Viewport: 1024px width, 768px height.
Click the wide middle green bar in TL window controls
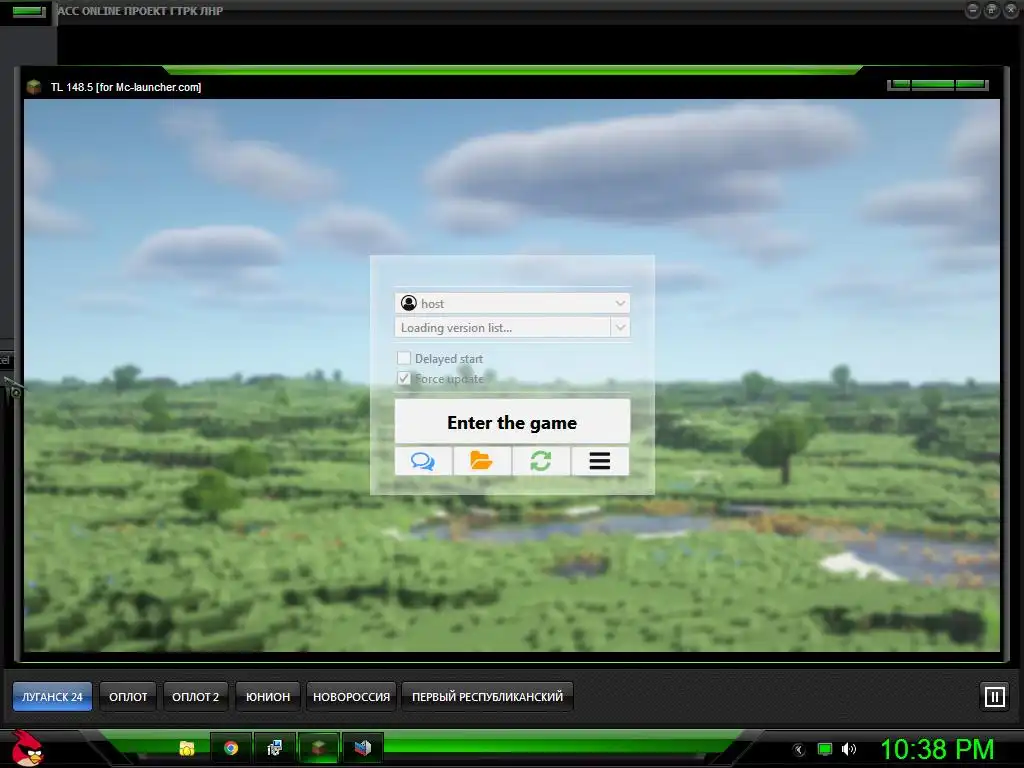[933, 84]
